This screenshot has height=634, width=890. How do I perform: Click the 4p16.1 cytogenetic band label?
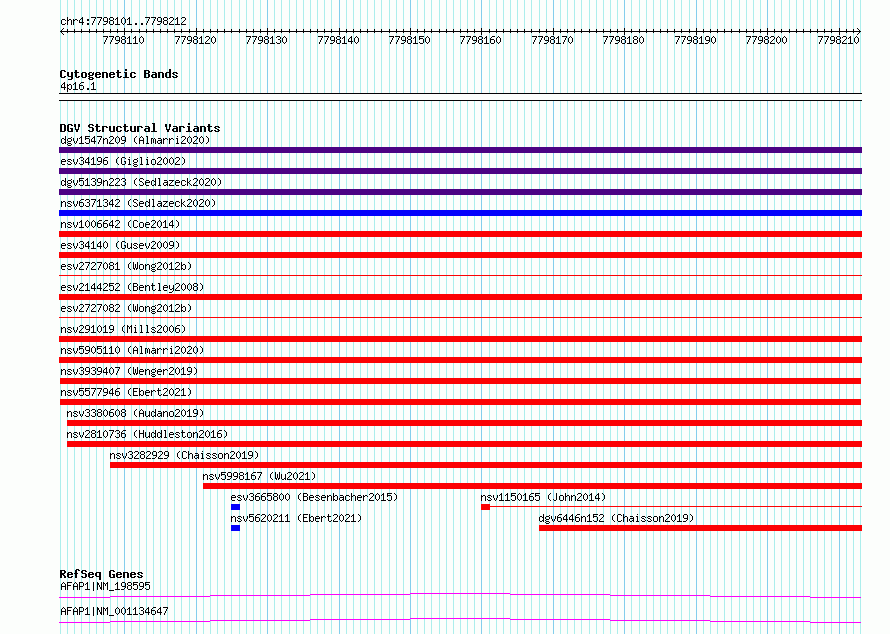pyautogui.click(x=78, y=86)
